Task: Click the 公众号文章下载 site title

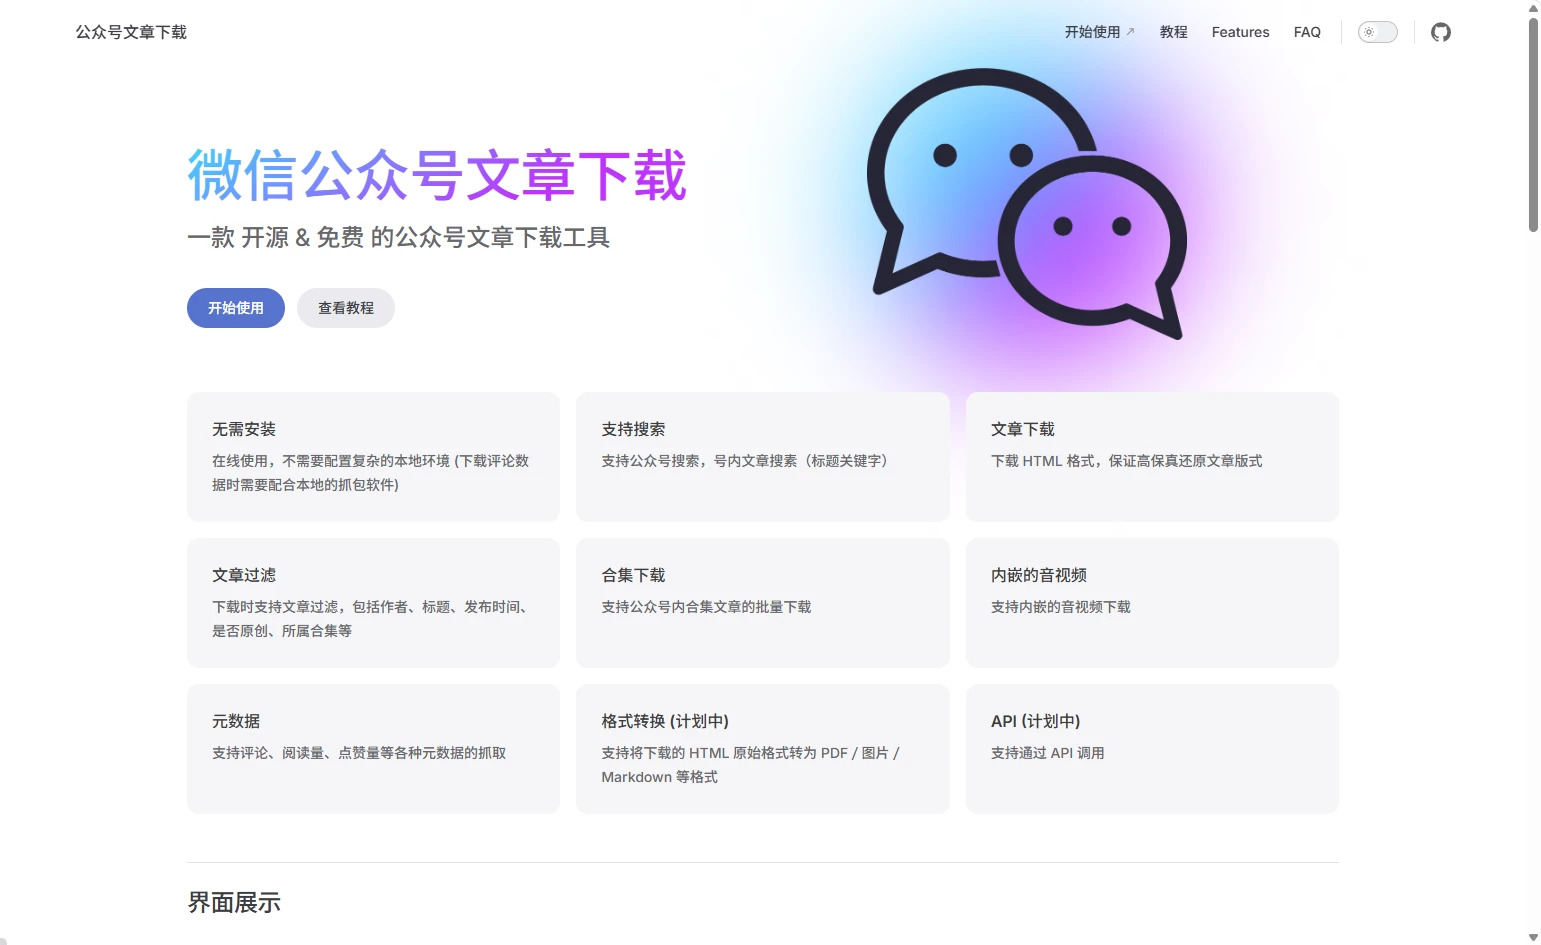Action: click(131, 32)
